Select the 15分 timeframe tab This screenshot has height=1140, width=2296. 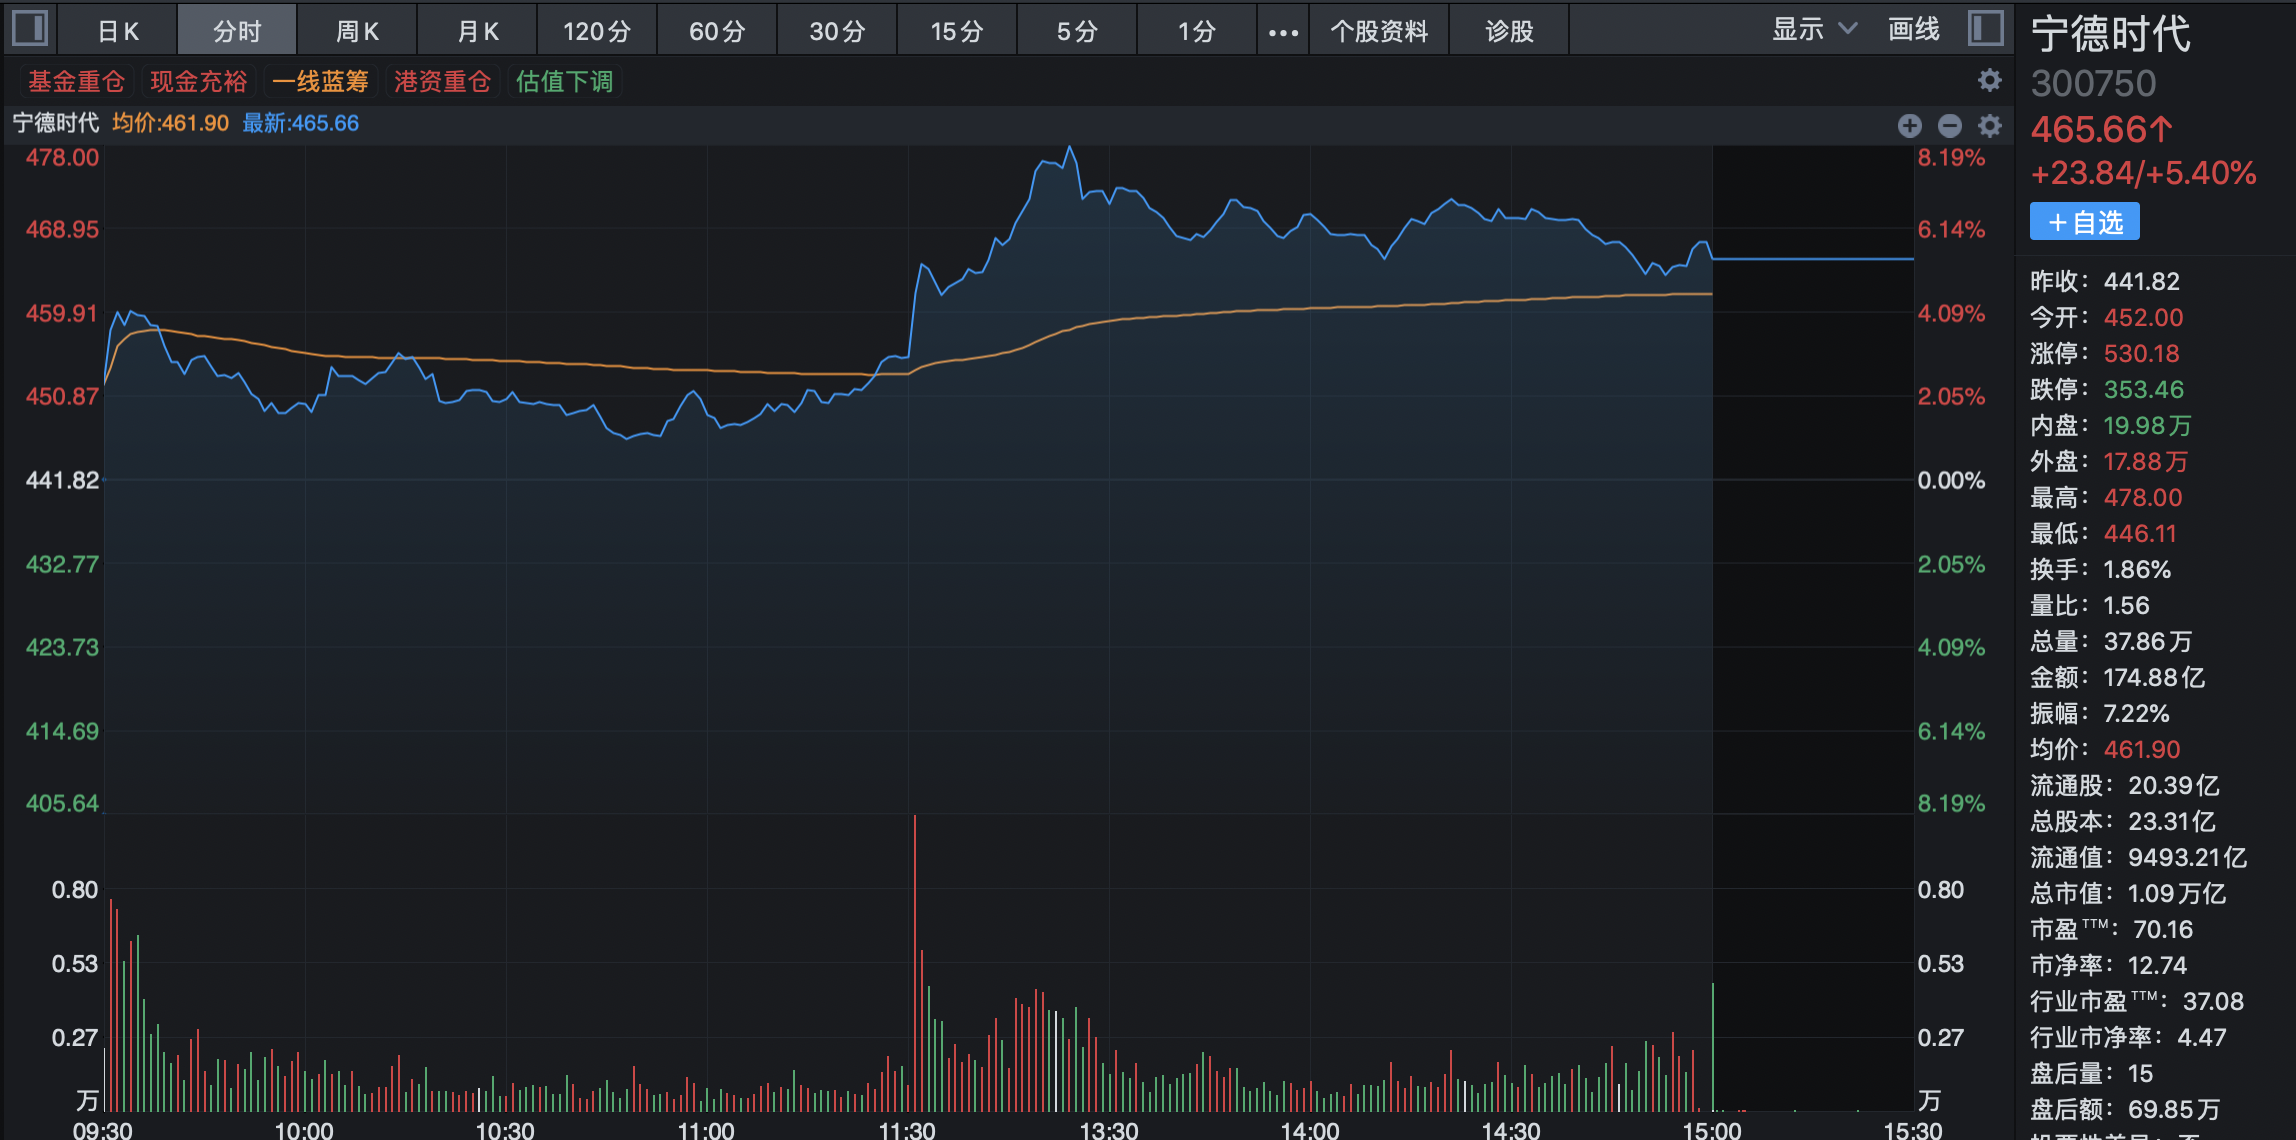(x=957, y=31)
